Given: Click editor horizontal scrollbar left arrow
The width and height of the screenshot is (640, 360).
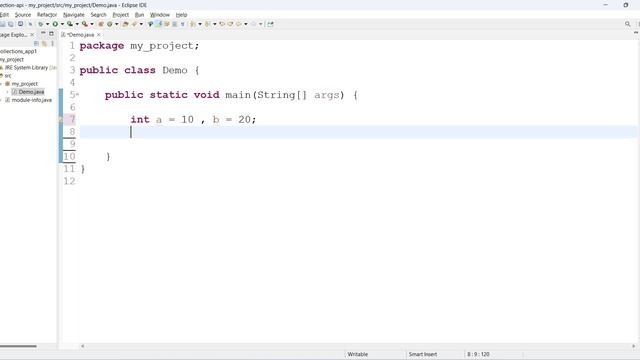Looking at the screenshot, I should (82, 346).
